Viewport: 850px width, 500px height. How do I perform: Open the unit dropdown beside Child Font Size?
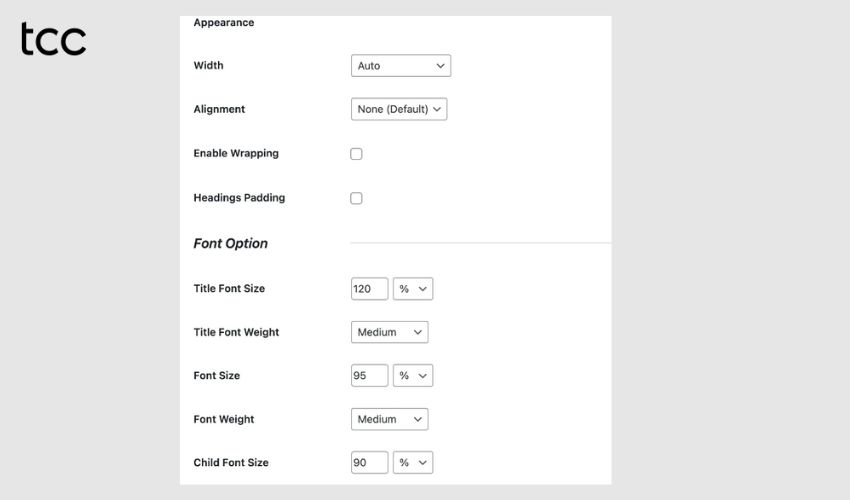click(413, 463)
